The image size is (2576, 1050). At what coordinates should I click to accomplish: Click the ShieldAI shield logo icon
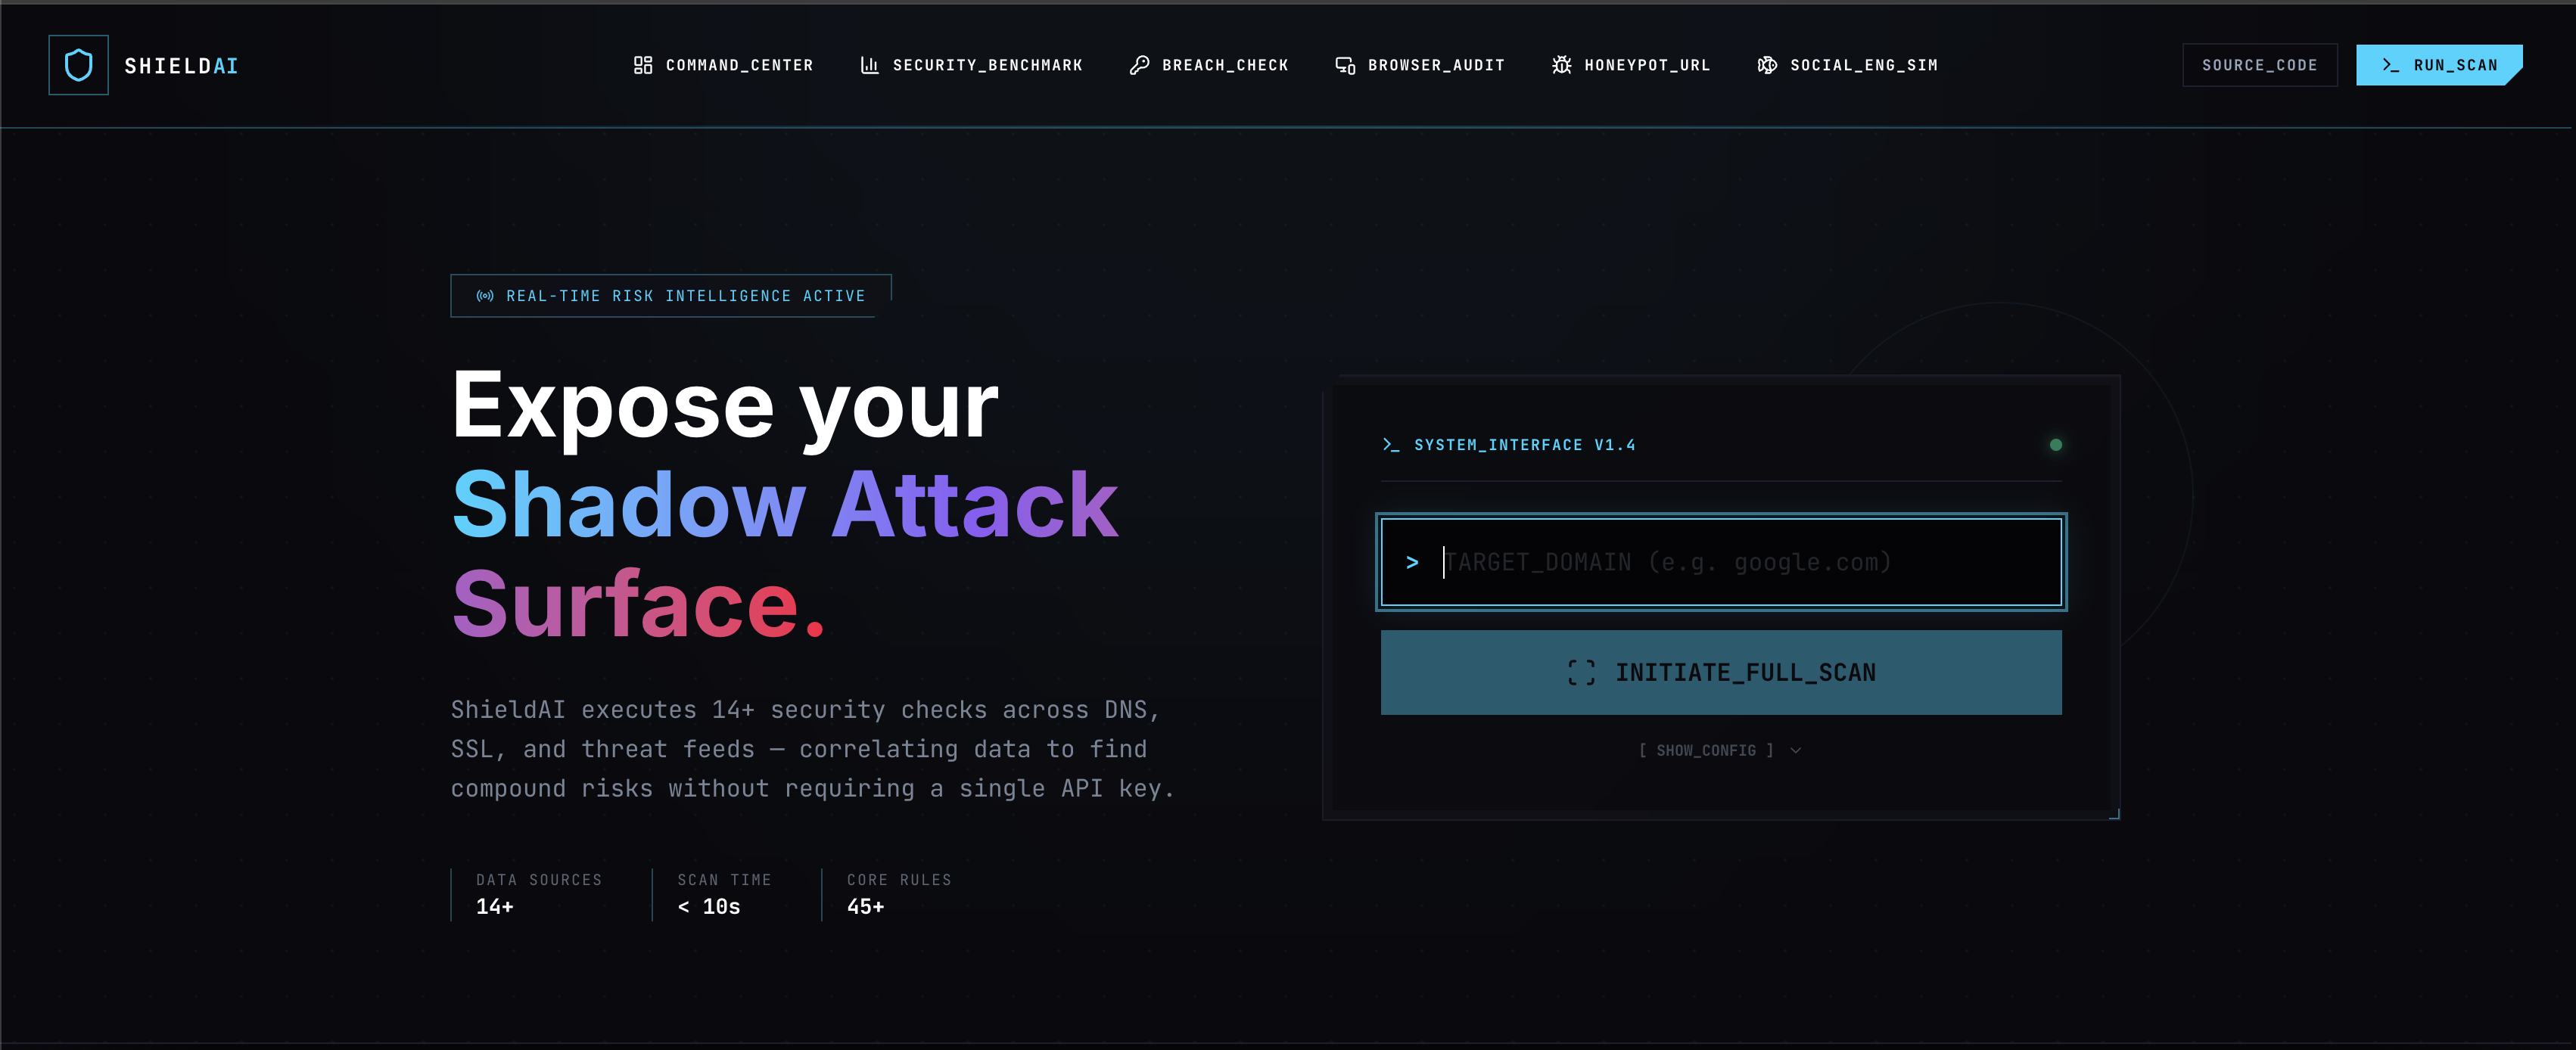(x=78, y=65)
